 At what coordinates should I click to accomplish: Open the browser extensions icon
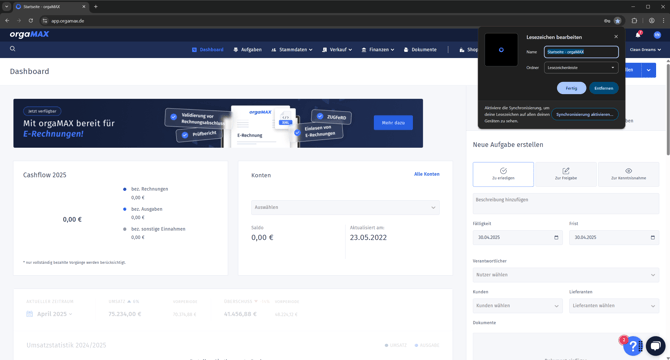click(x=634, y=20)
